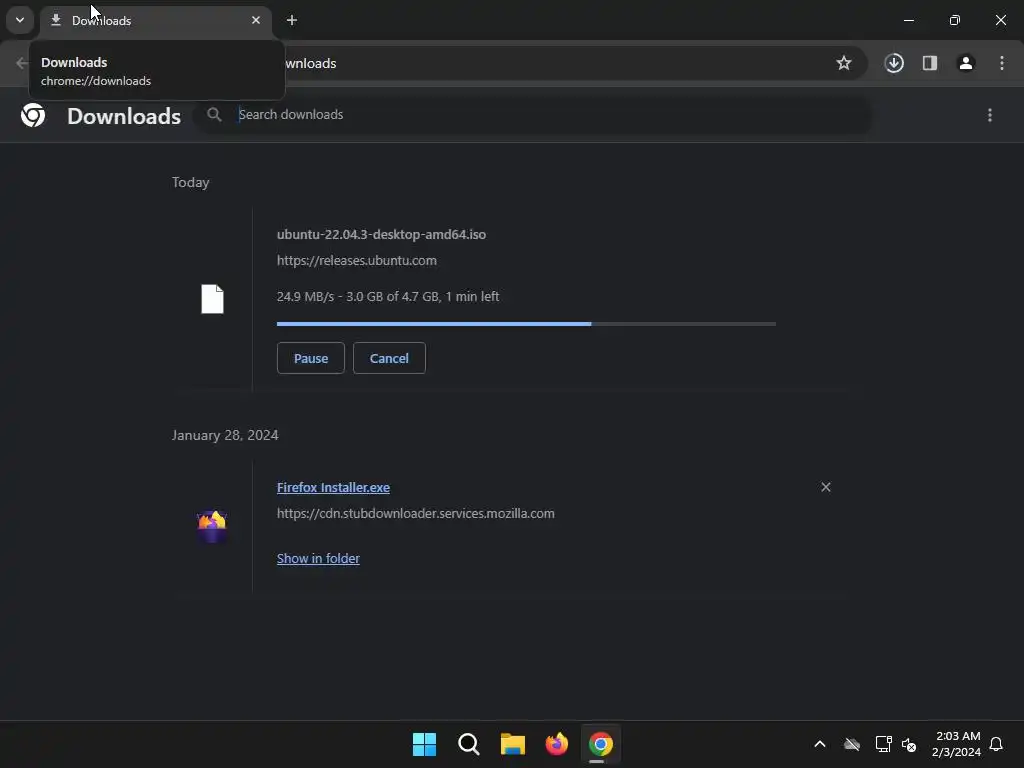This screenshot has width=1024, height=768.
Task: Open the network tray icon
Action: (x=884, y=744)
